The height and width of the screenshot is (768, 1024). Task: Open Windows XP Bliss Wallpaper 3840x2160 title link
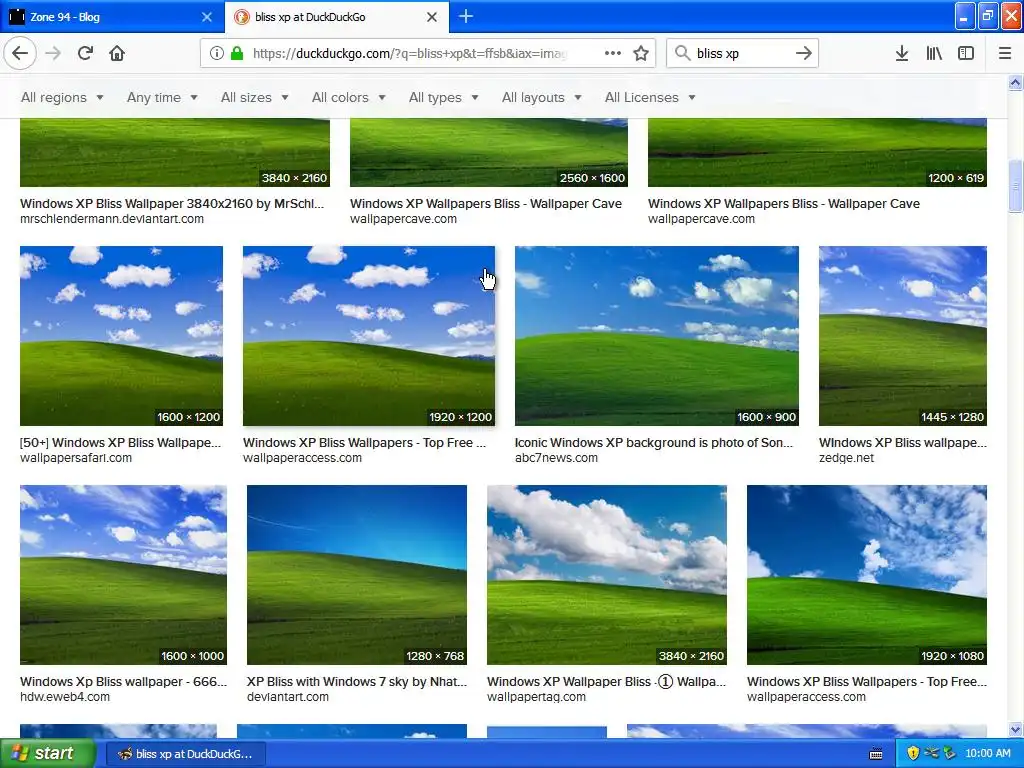pyautogui.click(x=172, y=204)
